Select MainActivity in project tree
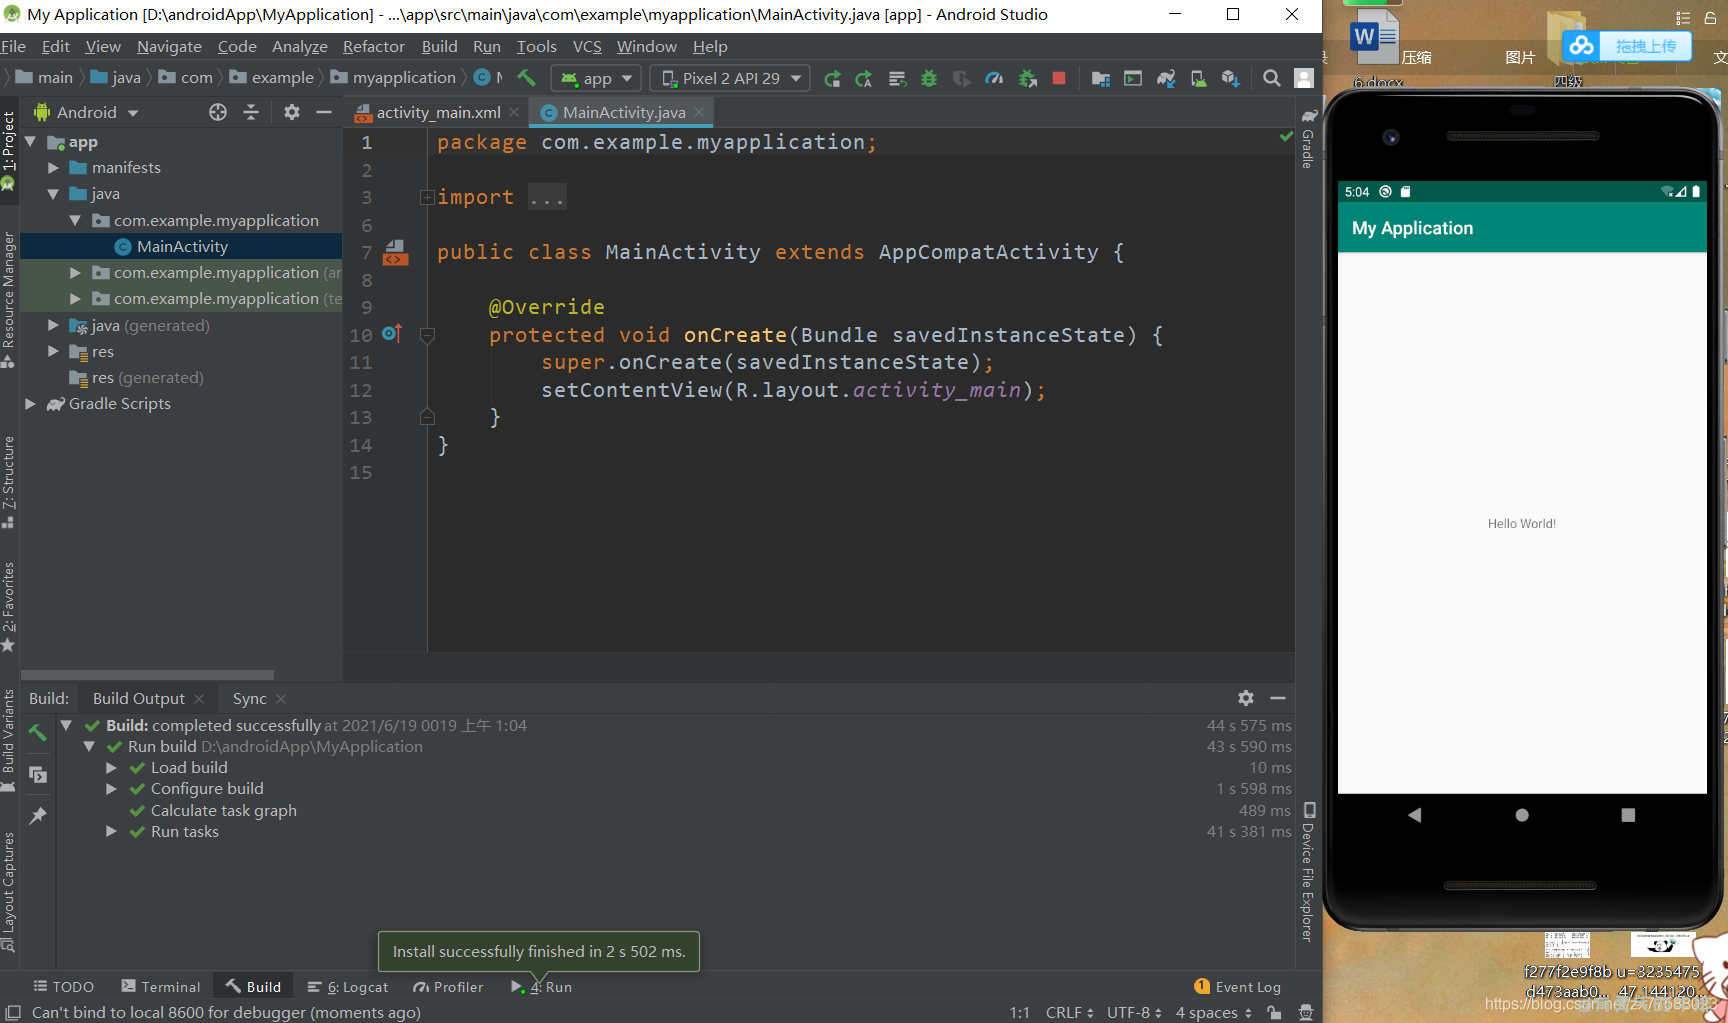The height and width of the screenshot is (1023, 1728). pyautogui.click(x=181, y=246)
